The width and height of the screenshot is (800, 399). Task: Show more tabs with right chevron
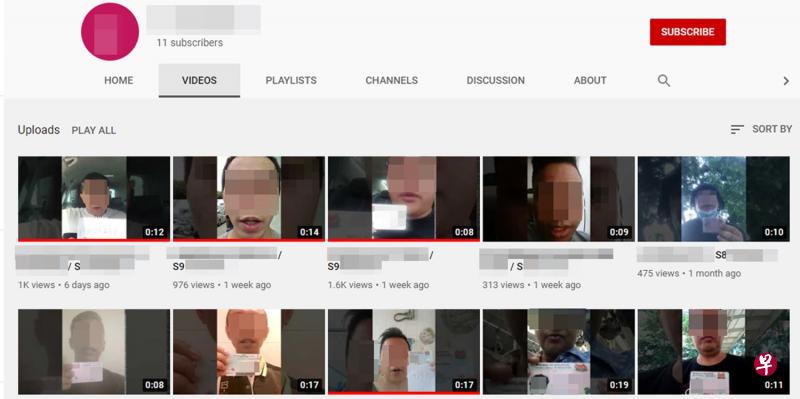[x=786, y=81]
